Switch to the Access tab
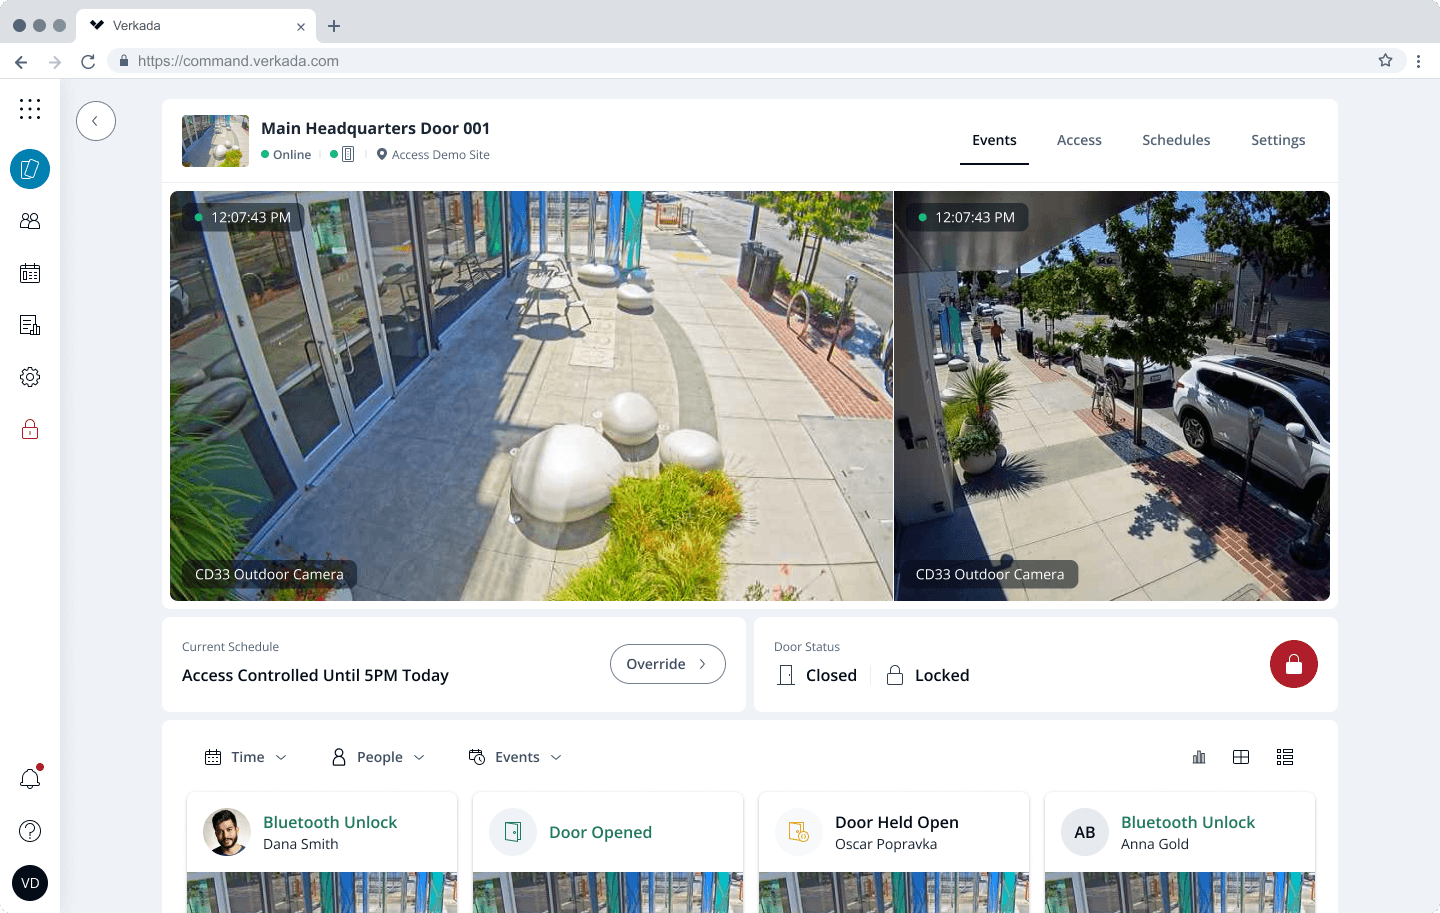Screen dimensions: 1440x913 coord(1079,140)
